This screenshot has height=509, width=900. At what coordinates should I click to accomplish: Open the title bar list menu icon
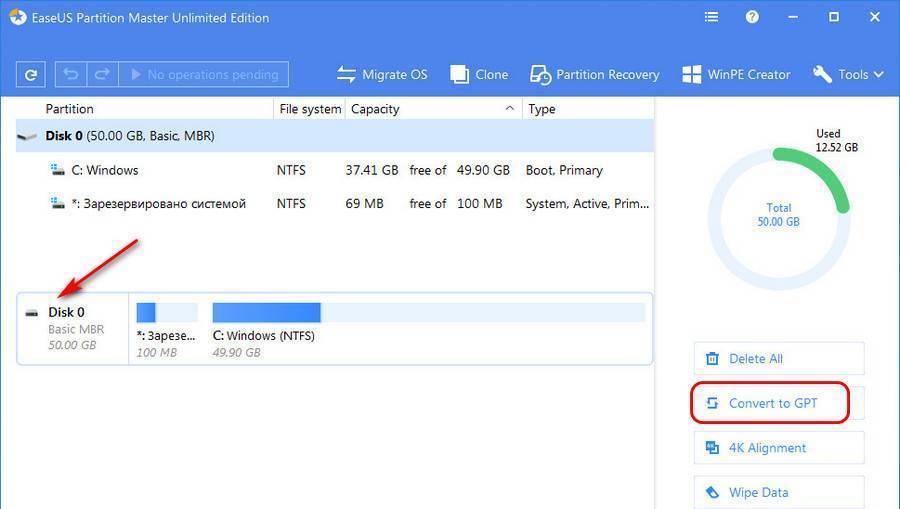point(711,17)
